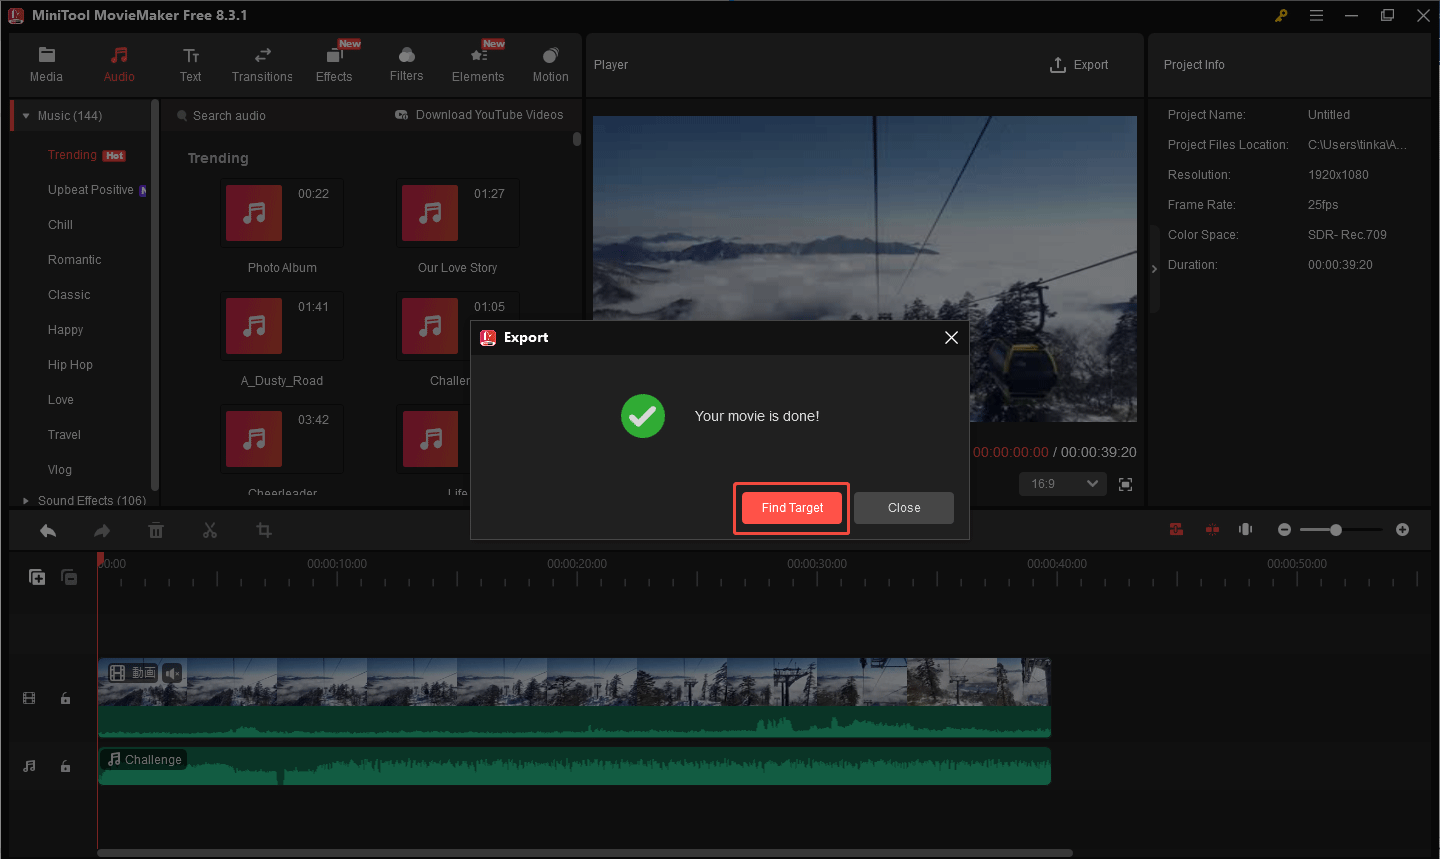
Task: Click the trash delete icon in timeline toolbar
Action: [x=156, y=530]
